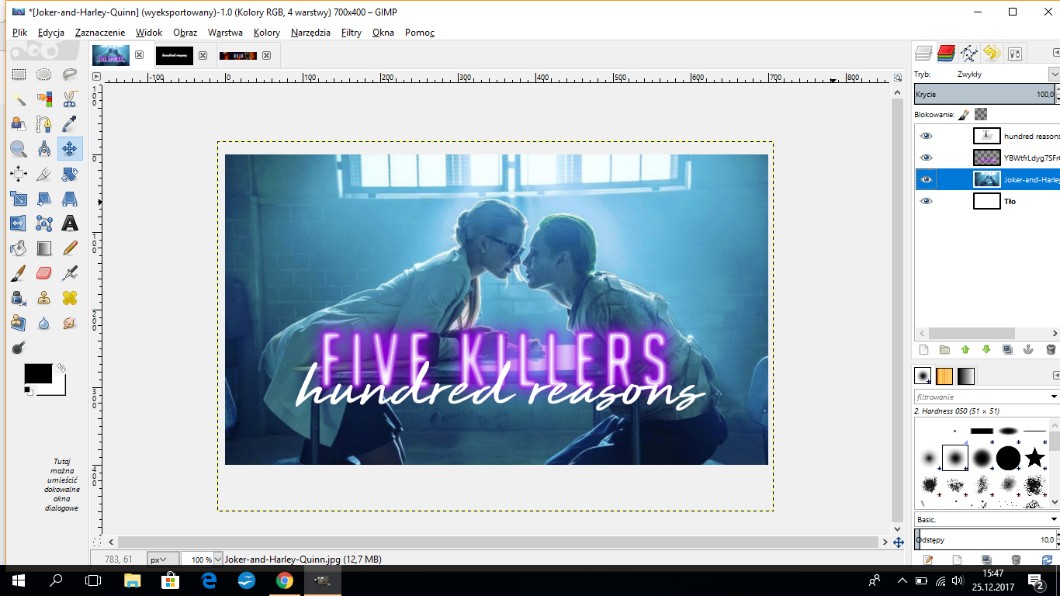
Task: Expand the Basic brush tag dropdown
Action: 985,519
